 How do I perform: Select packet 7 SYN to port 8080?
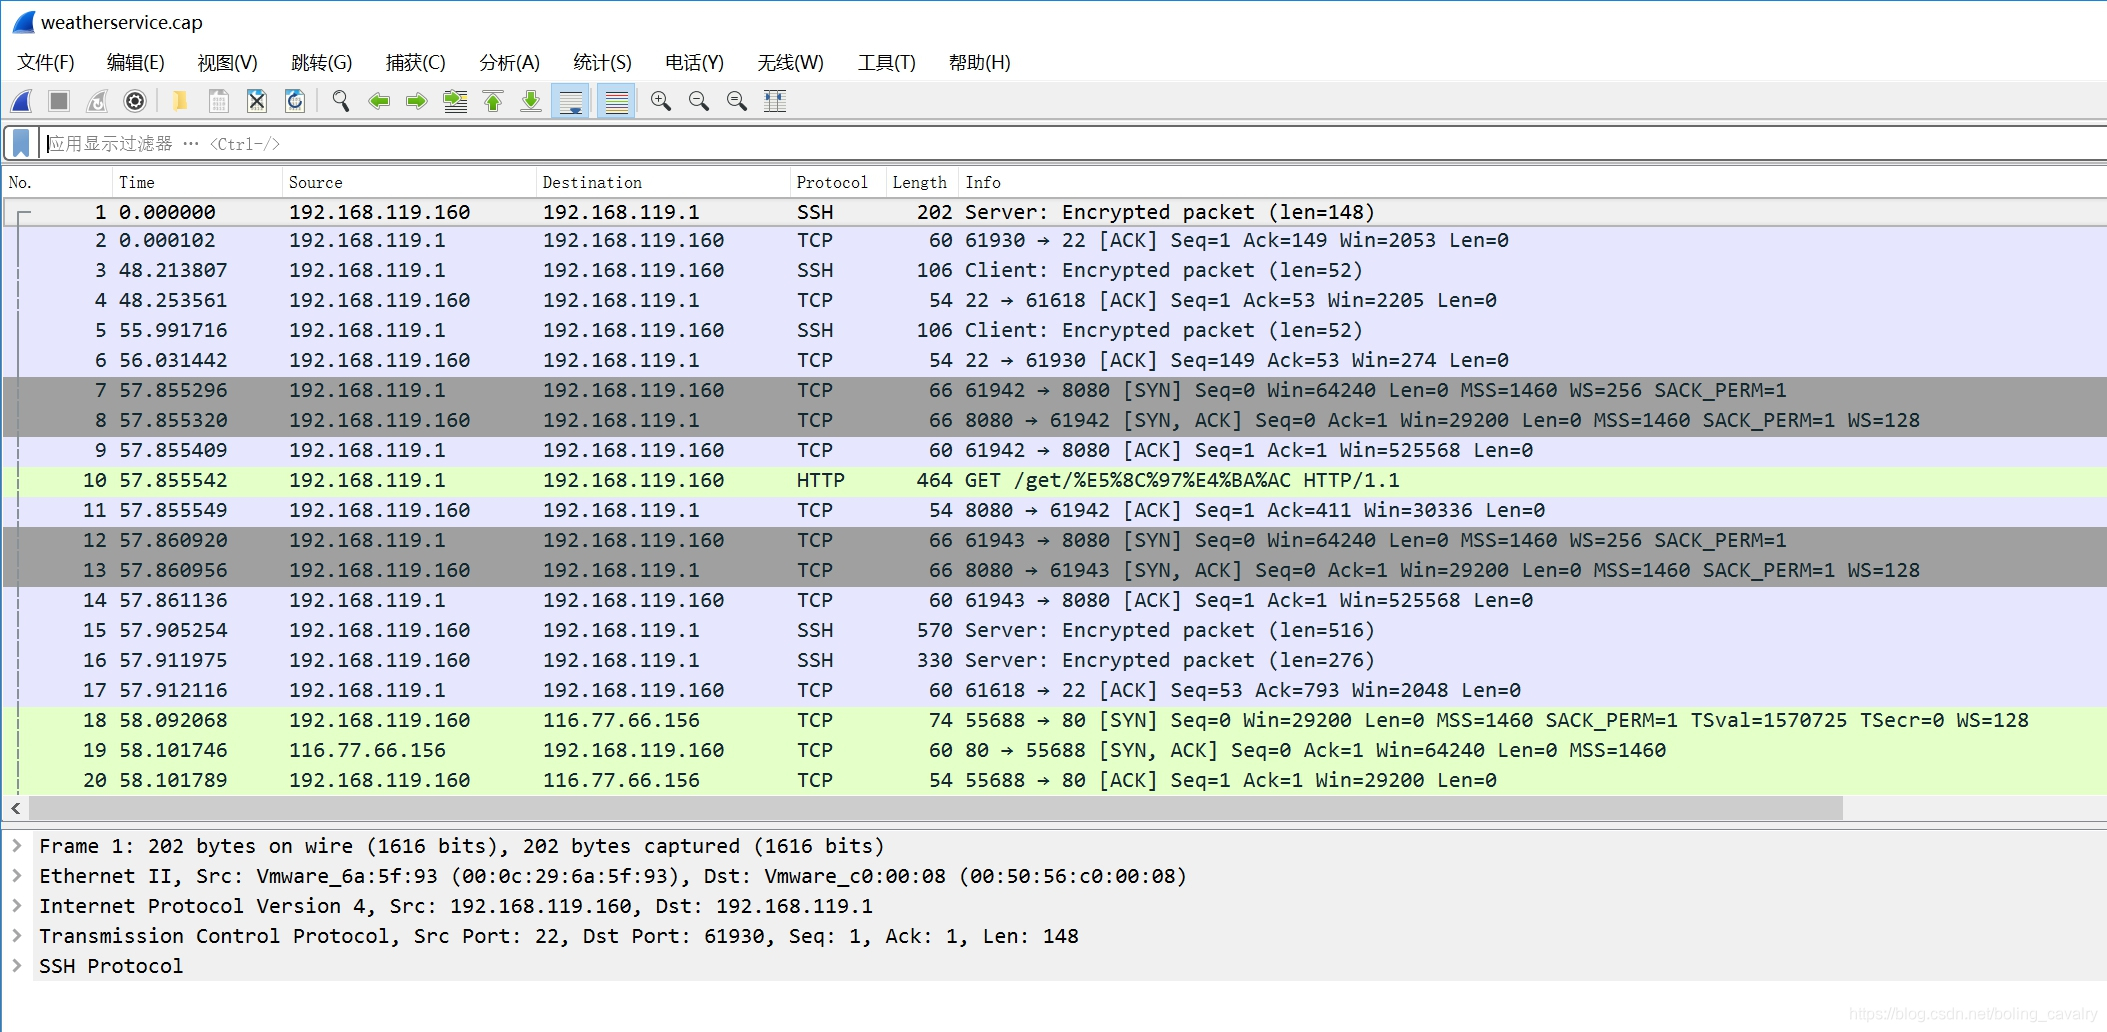1054,391
